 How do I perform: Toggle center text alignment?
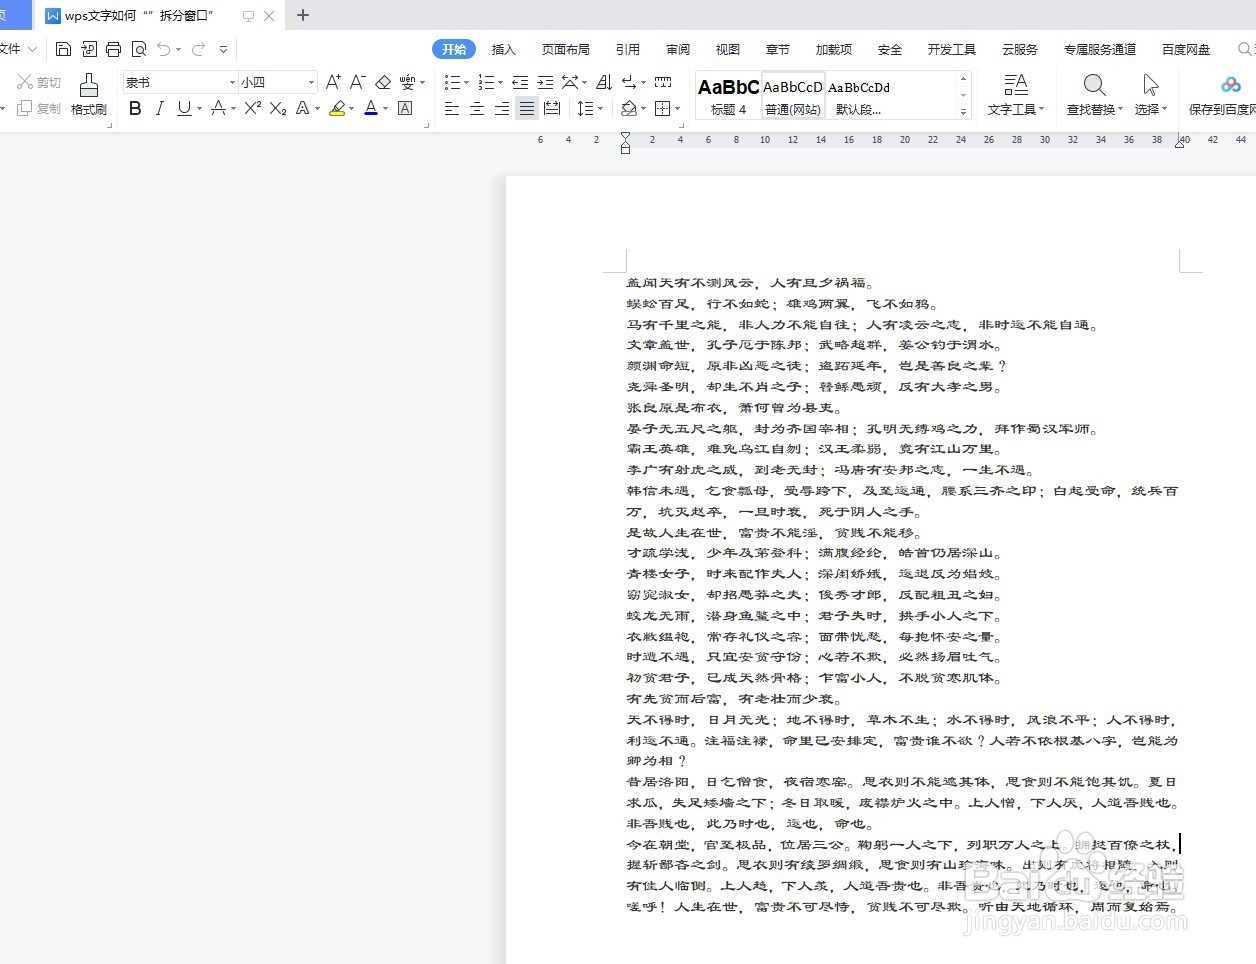[476, 108]
